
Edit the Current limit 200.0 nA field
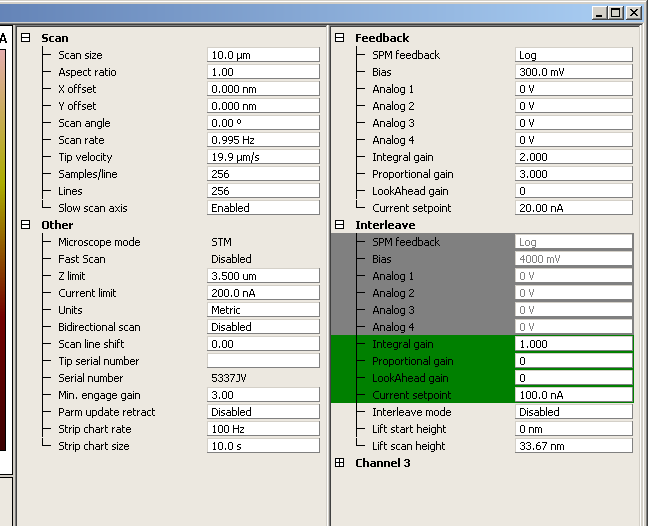tap(263, 293)
